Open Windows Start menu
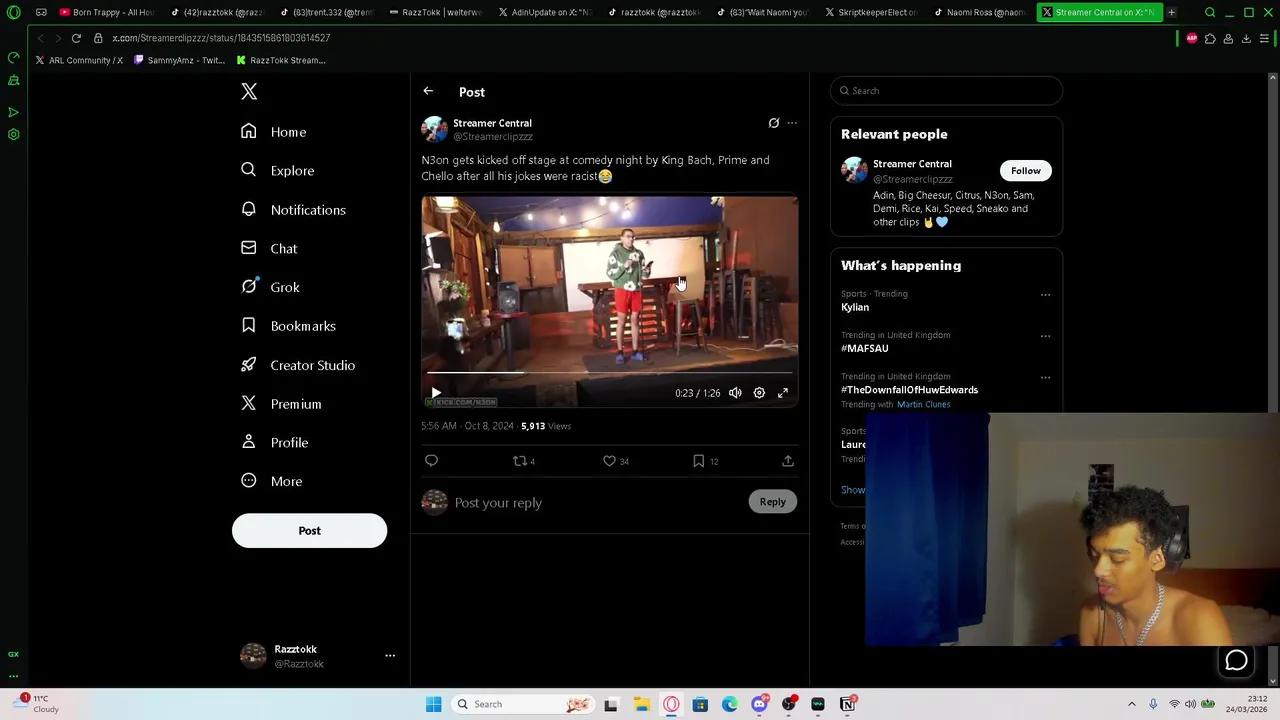The image size is (1280, 720). pos(433,704)
